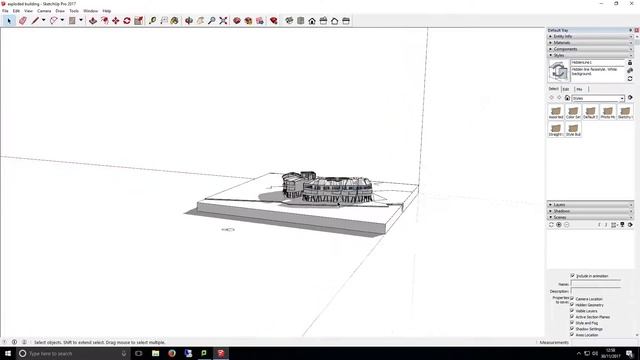Image resolution: width=640 pixels, height=360 pixels.
Task: Switch to Iso standard view
Action: click(x=289, y=20)
